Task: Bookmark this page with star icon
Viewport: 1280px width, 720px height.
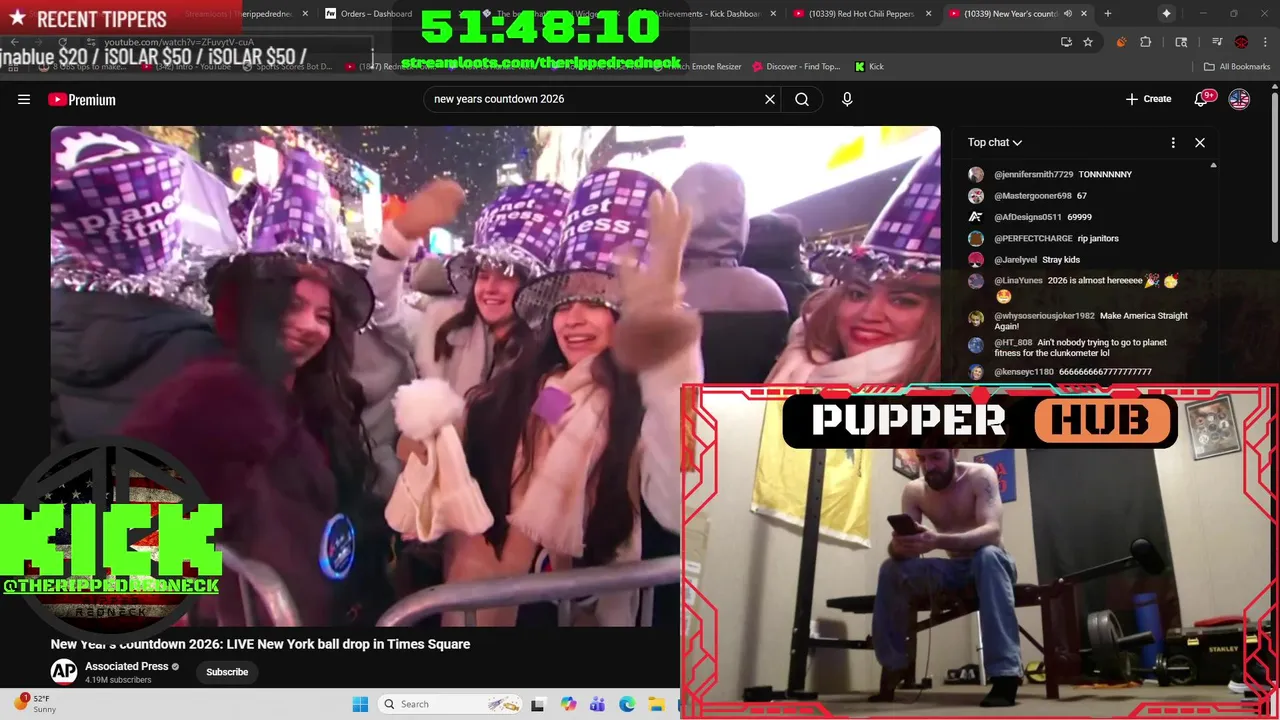Action: pos(1088,42)
